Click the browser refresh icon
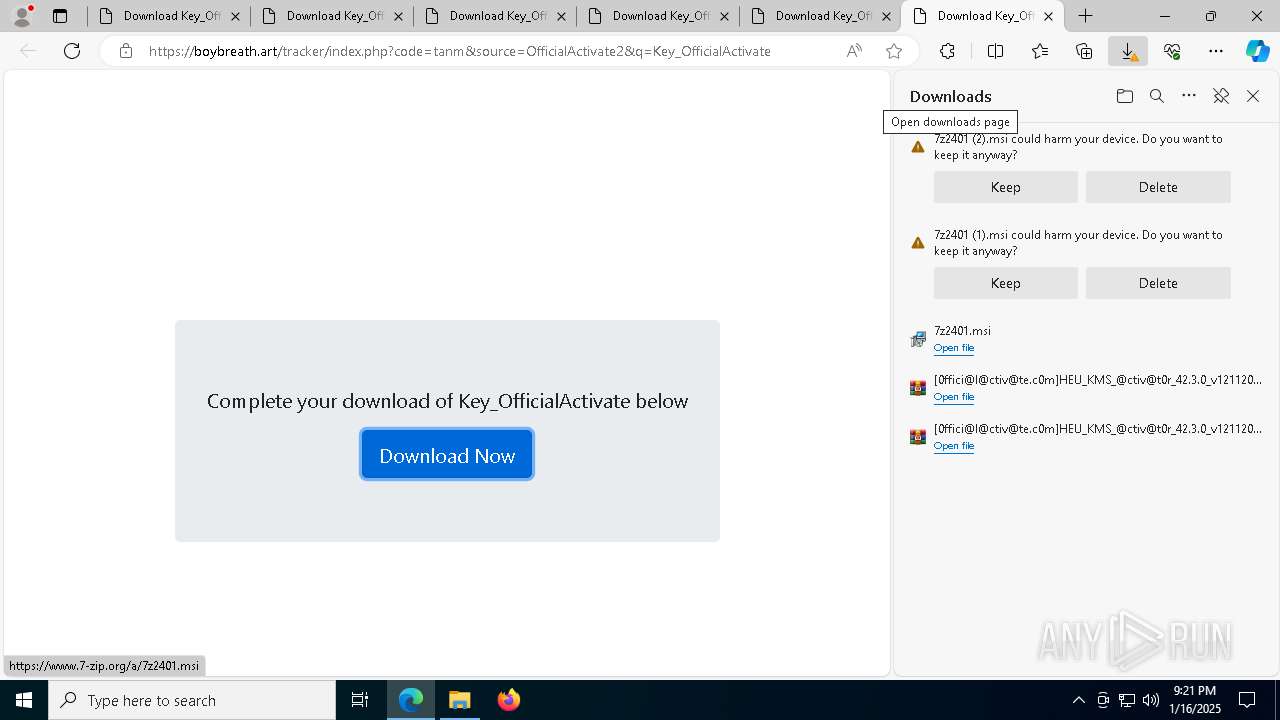Screen dimensions: 1280x720 72,51
